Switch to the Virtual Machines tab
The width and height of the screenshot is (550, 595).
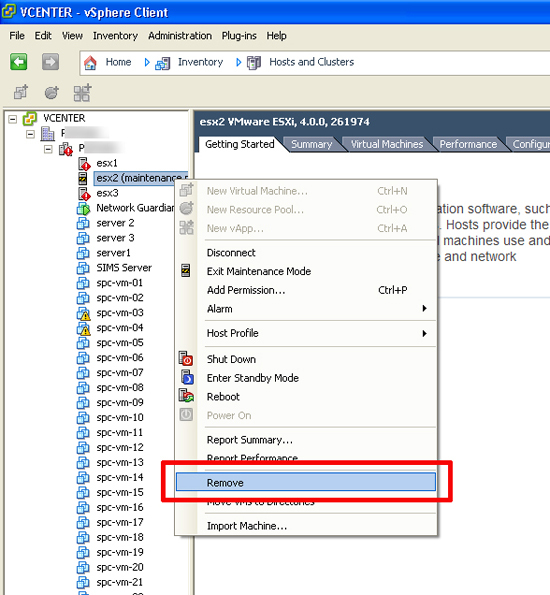point(387,144)
